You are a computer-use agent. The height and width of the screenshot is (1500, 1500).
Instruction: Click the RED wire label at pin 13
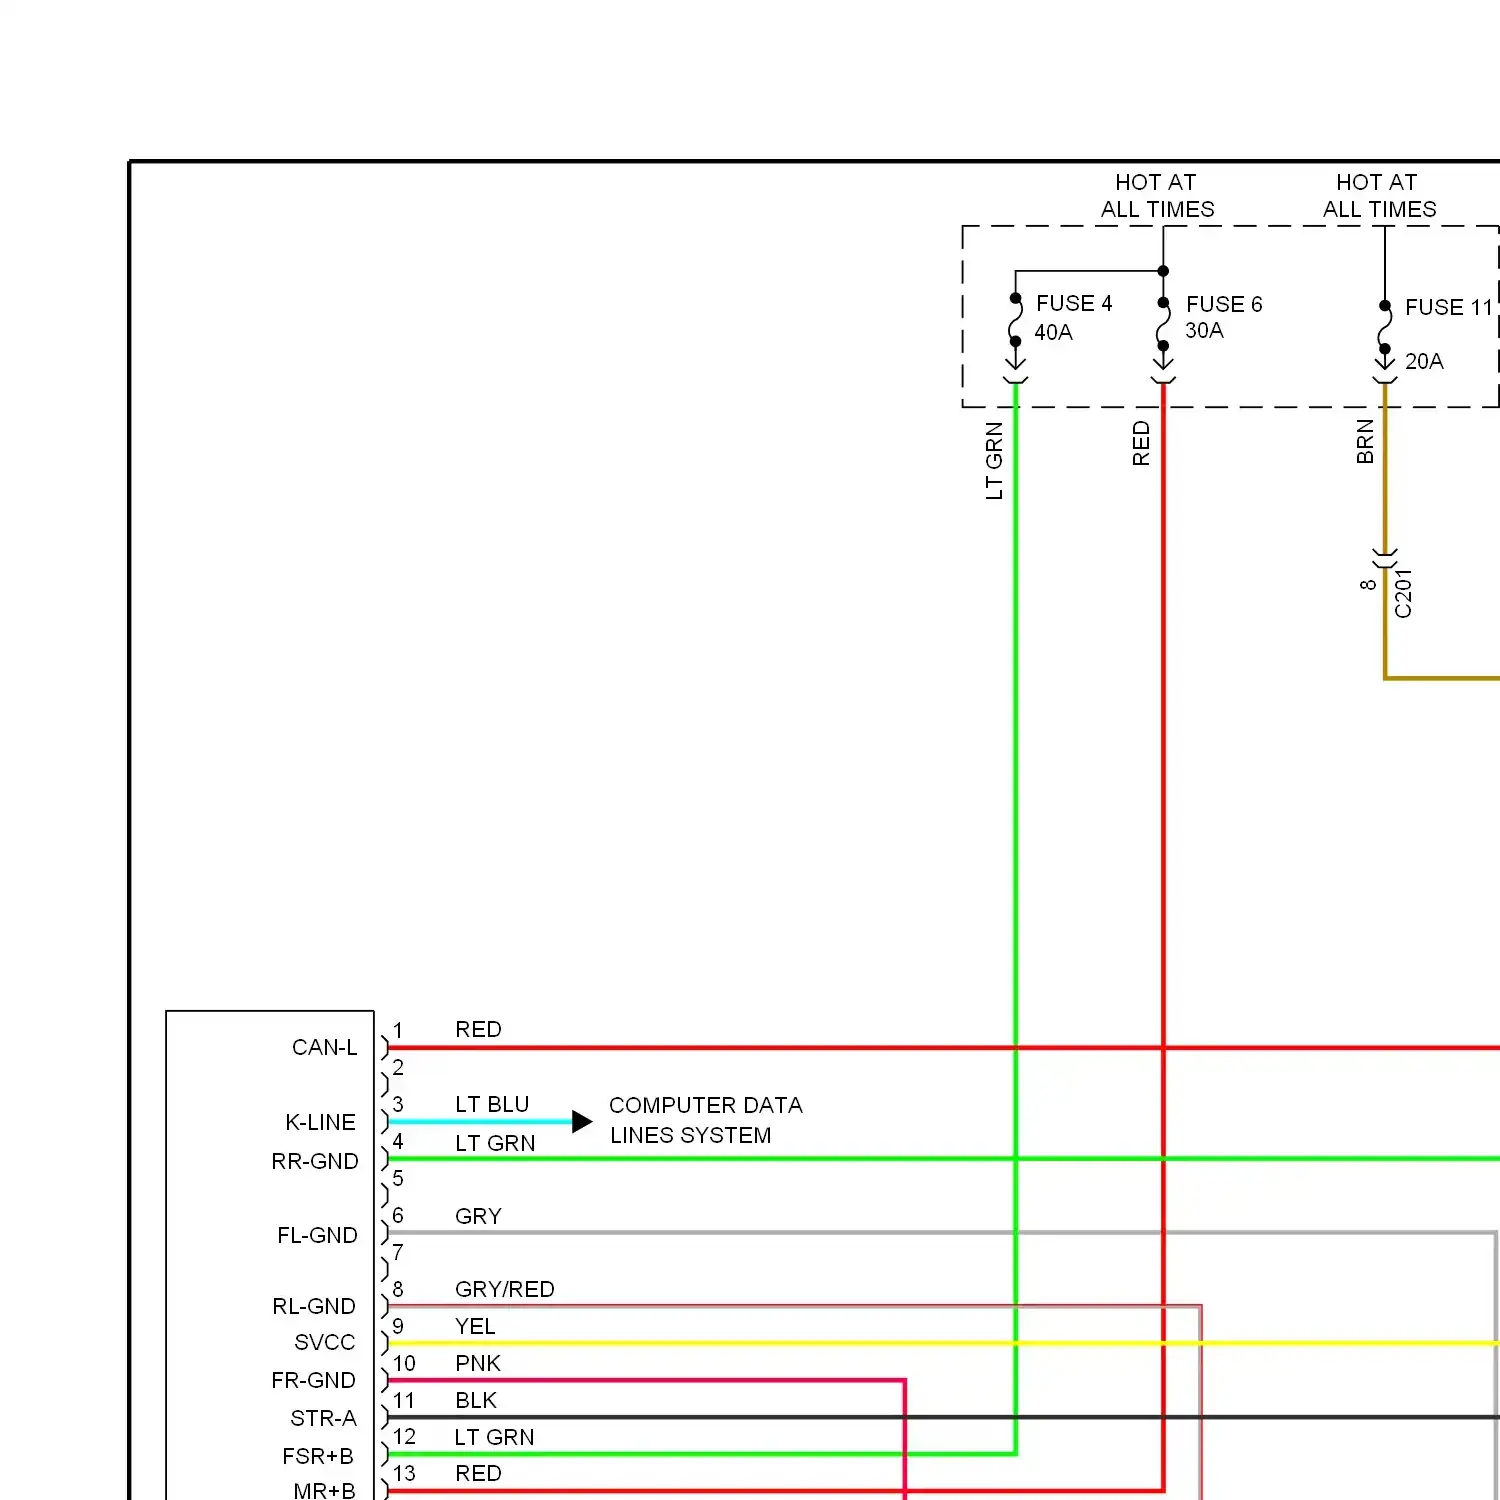[478, 1473]
